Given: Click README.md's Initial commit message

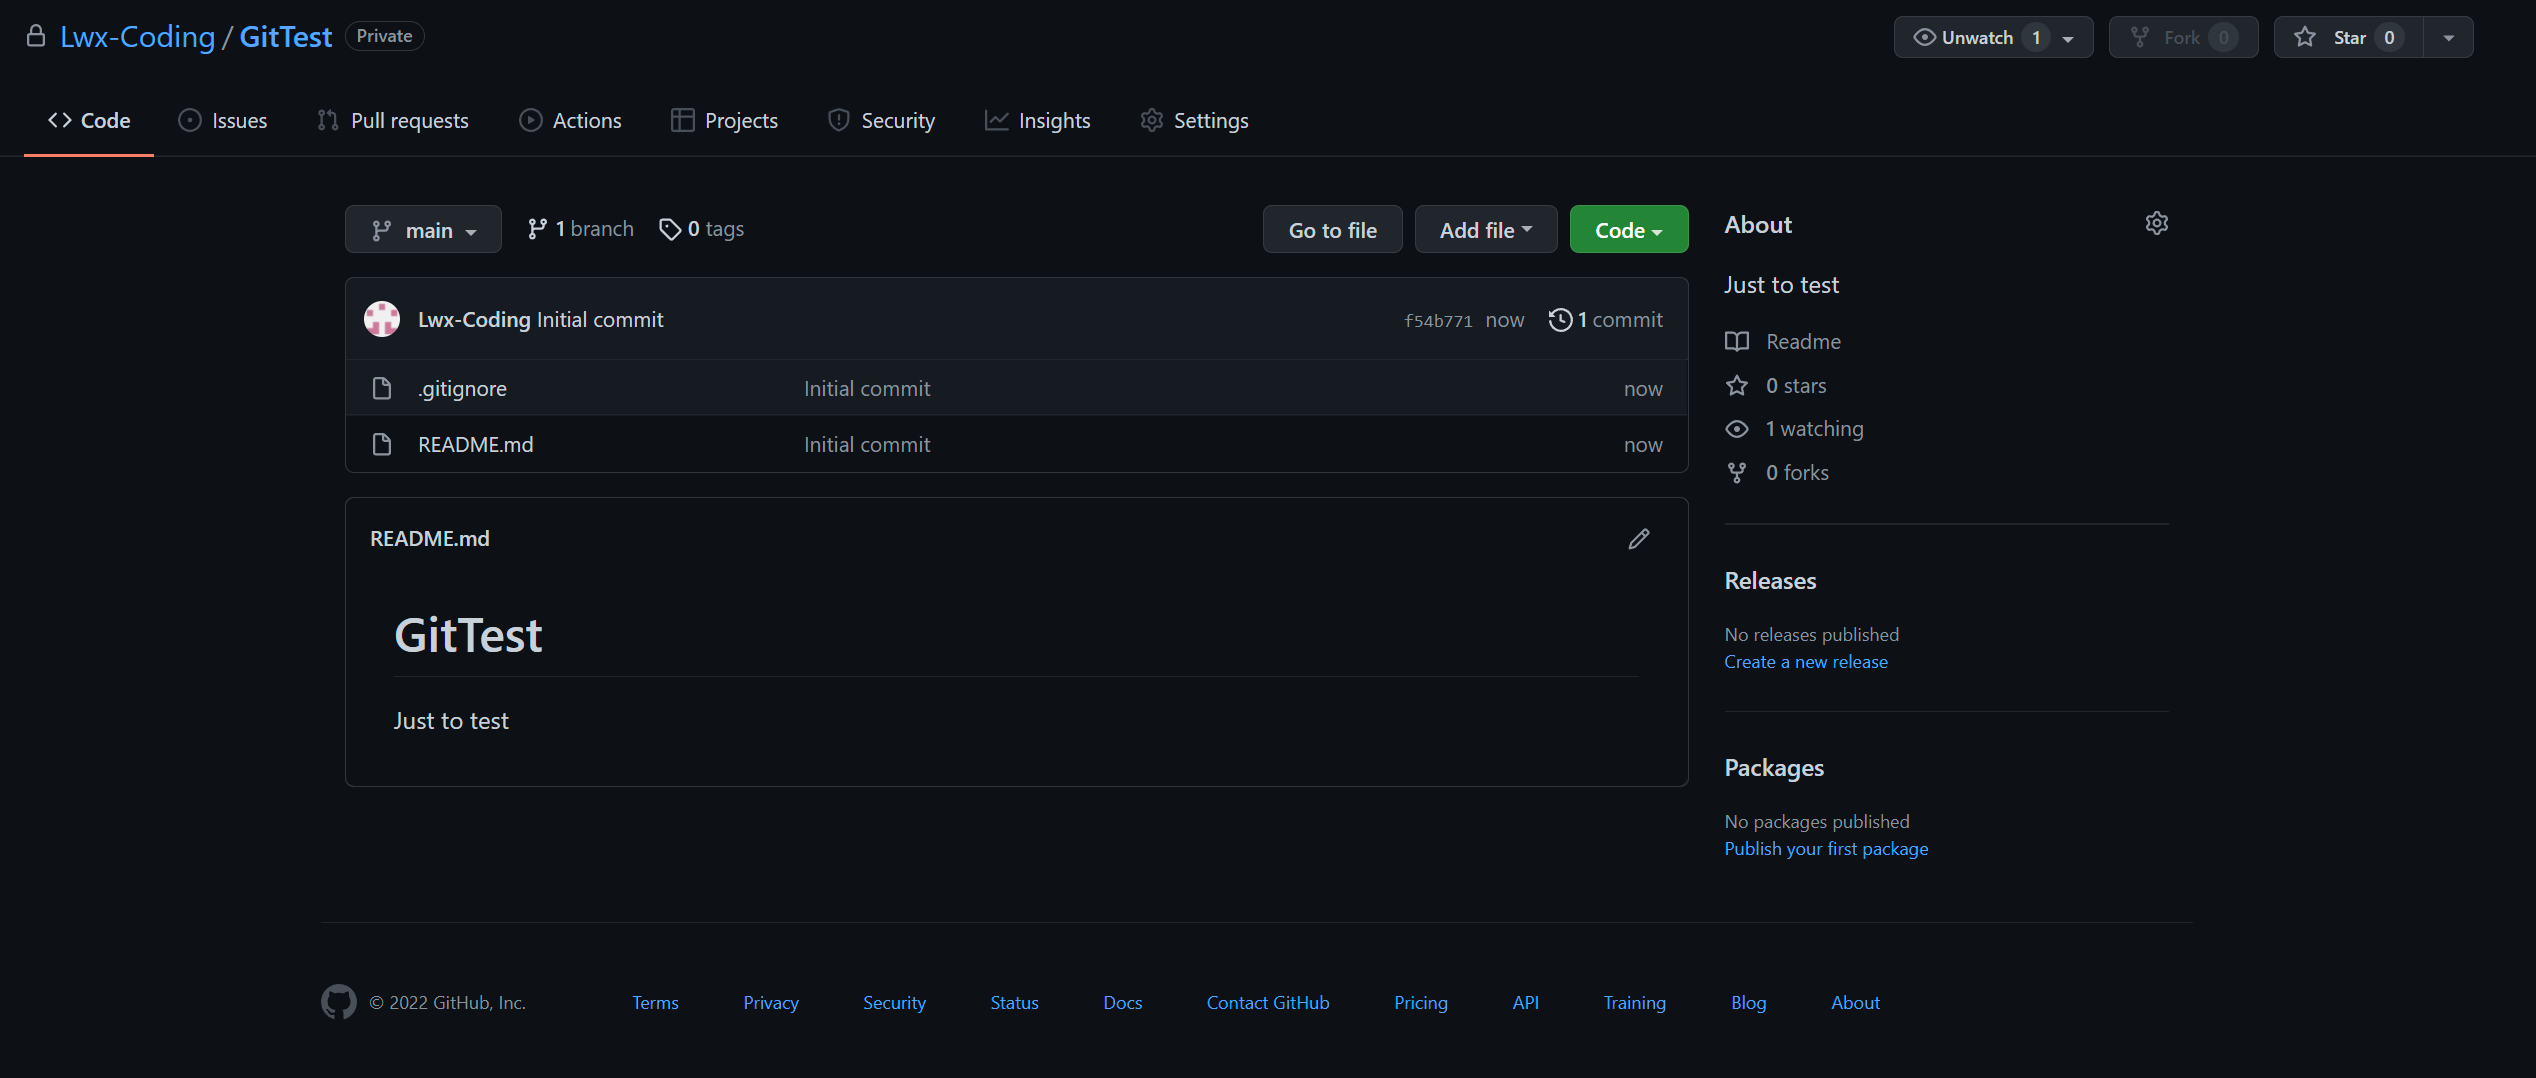Looking at the screenshot, I should click(x=867, y=444).
